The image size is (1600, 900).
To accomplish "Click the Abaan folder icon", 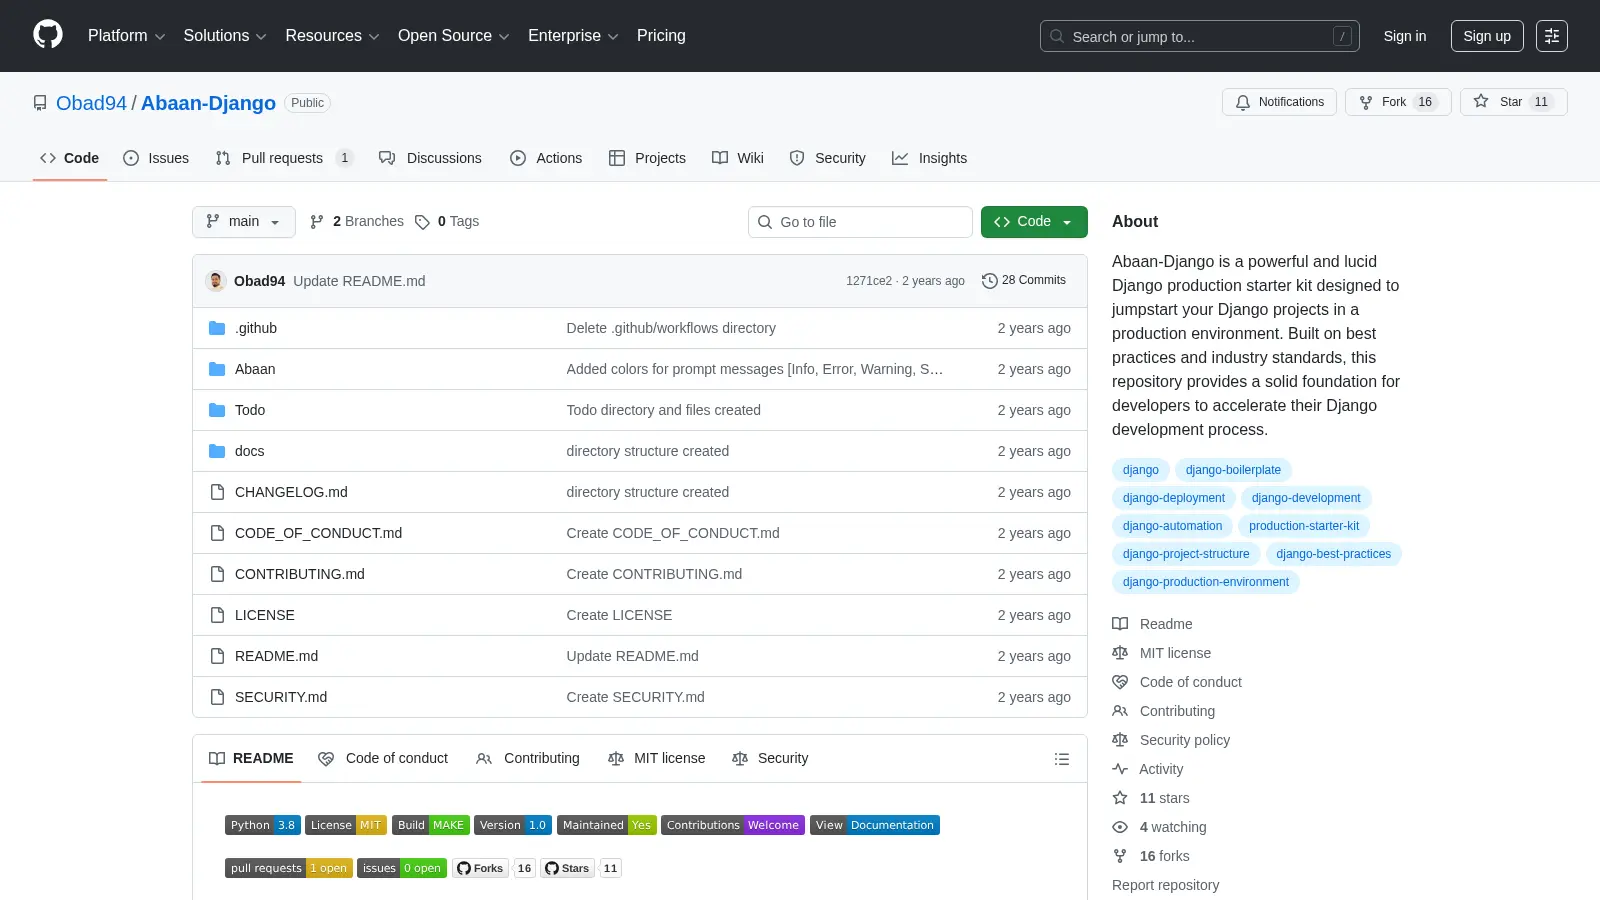I will (x=217, y=369).
